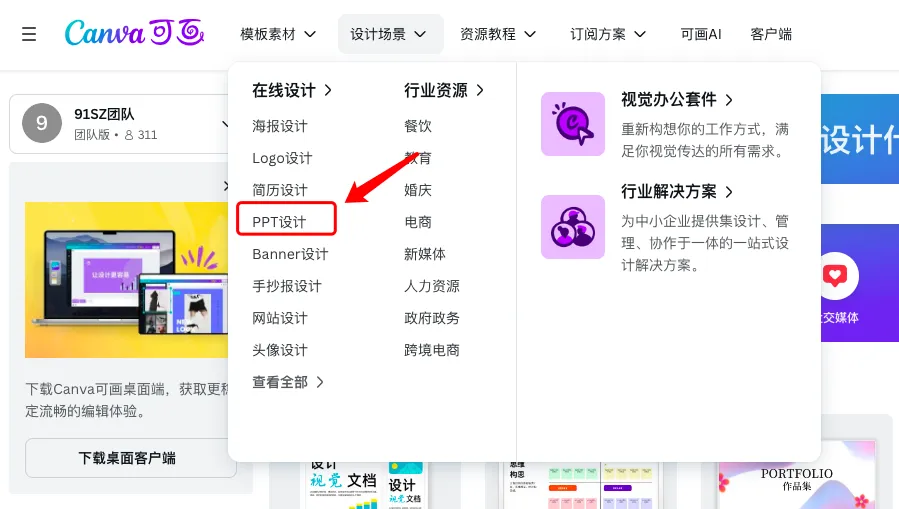
Task: Open the 91SZ团队 team switcher
Action: pos(120,124)
